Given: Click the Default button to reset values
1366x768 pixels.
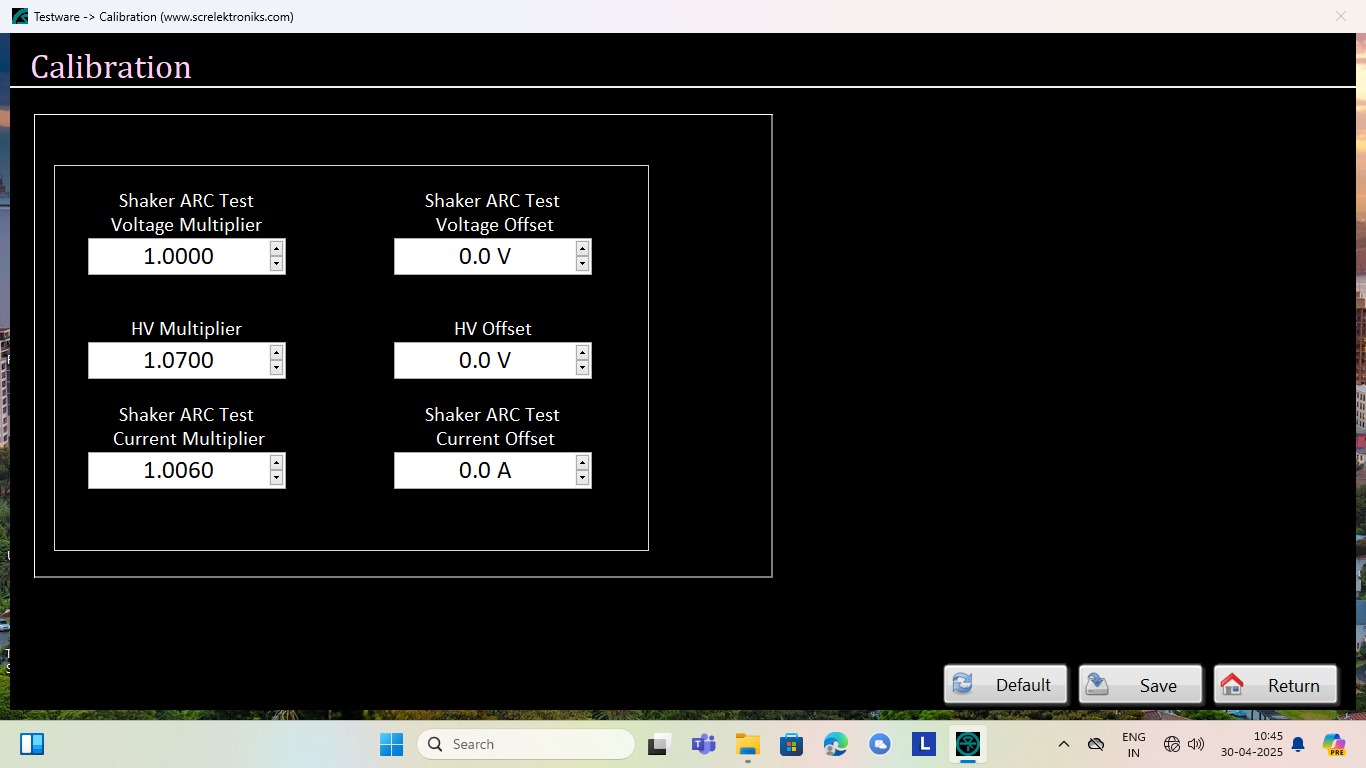Looking at the screenshot, I should (1005, 685).
